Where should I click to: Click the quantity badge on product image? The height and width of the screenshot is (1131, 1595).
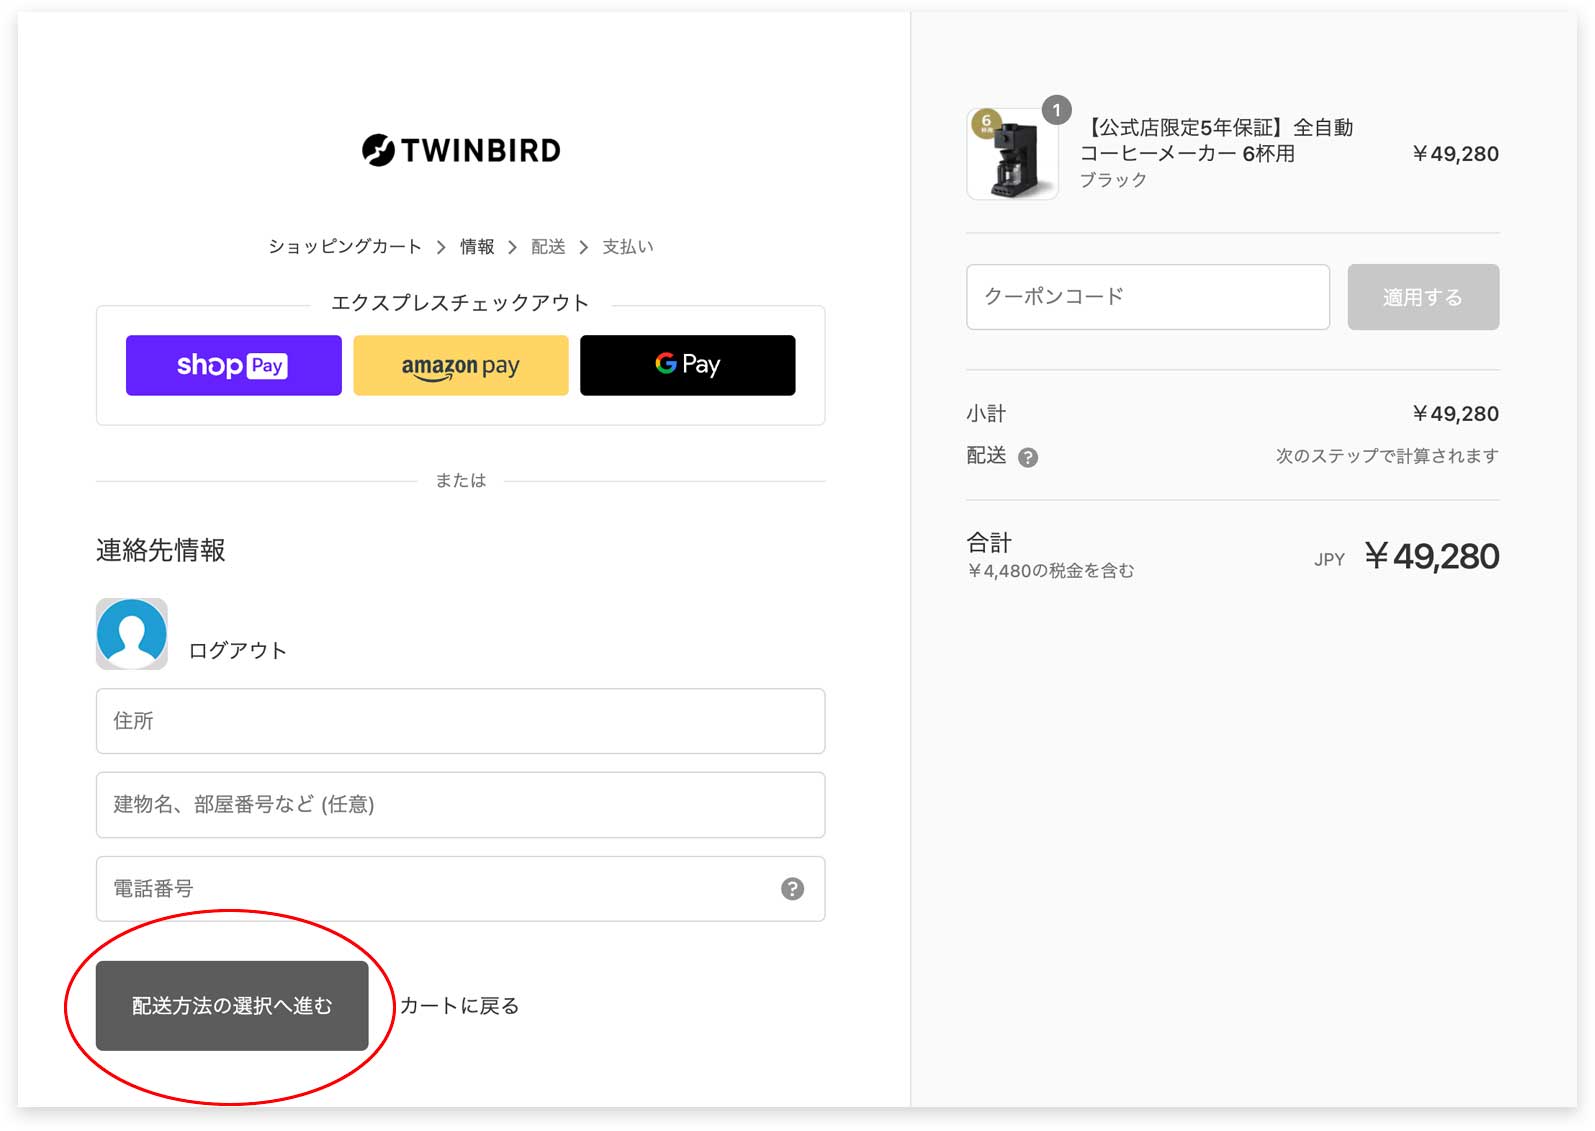pyautogui.click(x=1057, y=110)
